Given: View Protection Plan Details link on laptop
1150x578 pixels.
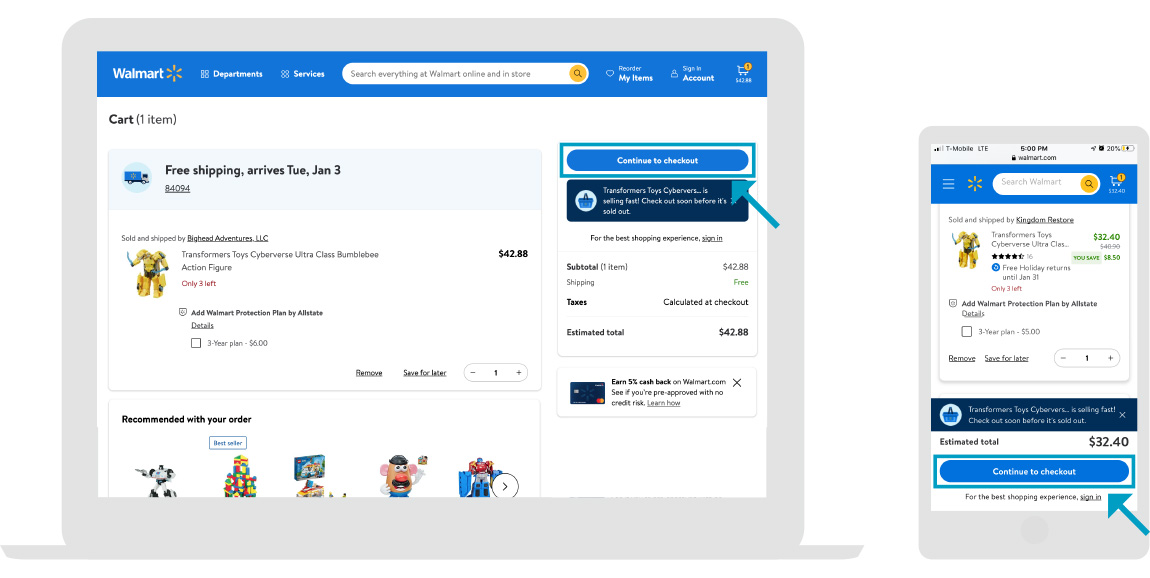Looking at the screenshot, I should (x=202, y=325).
